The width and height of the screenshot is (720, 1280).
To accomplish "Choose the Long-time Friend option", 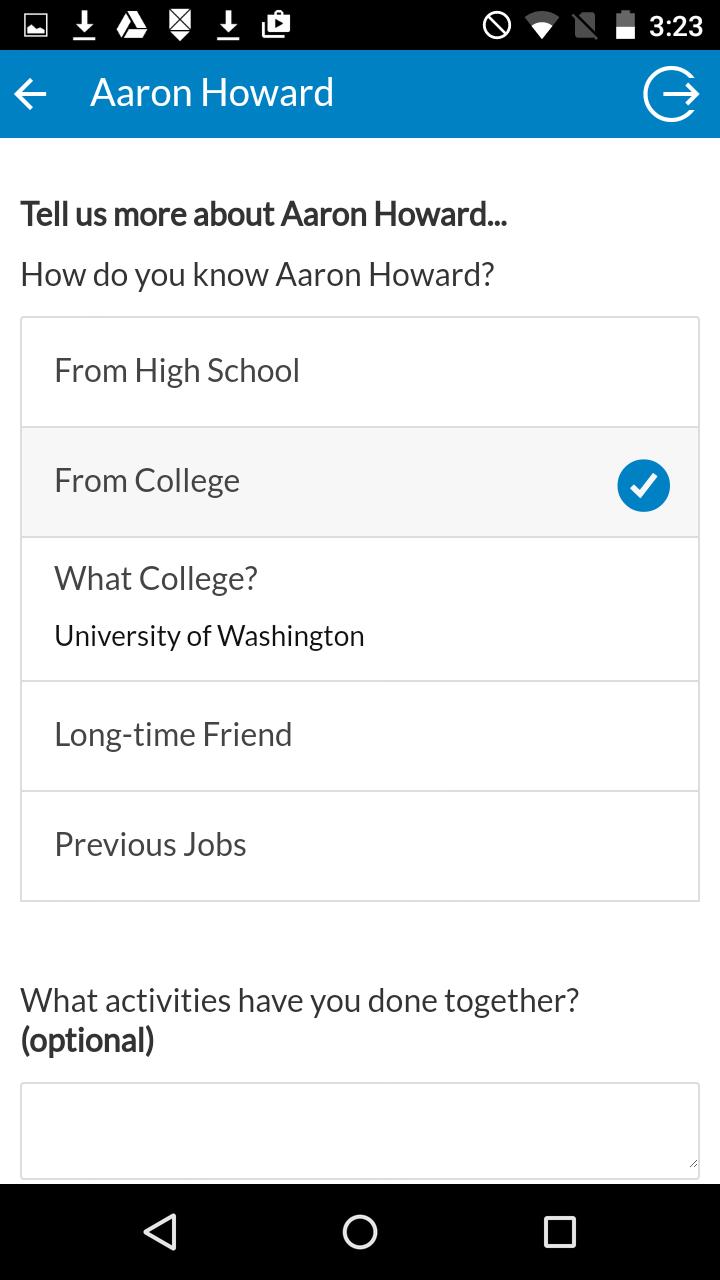I will 360,736.
